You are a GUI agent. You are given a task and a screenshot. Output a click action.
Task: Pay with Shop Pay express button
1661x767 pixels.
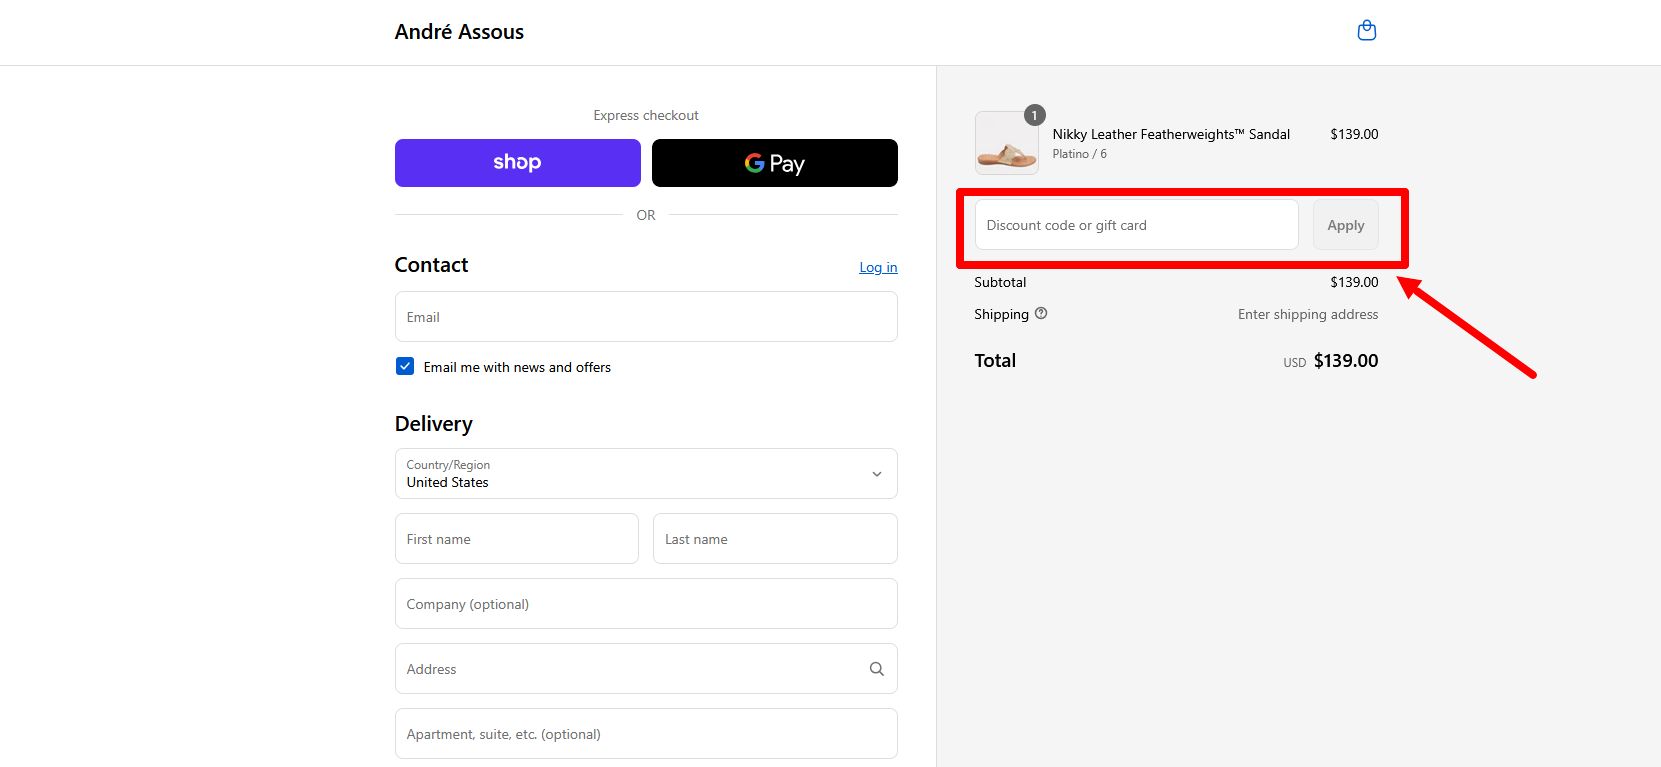tap(517, 163)
